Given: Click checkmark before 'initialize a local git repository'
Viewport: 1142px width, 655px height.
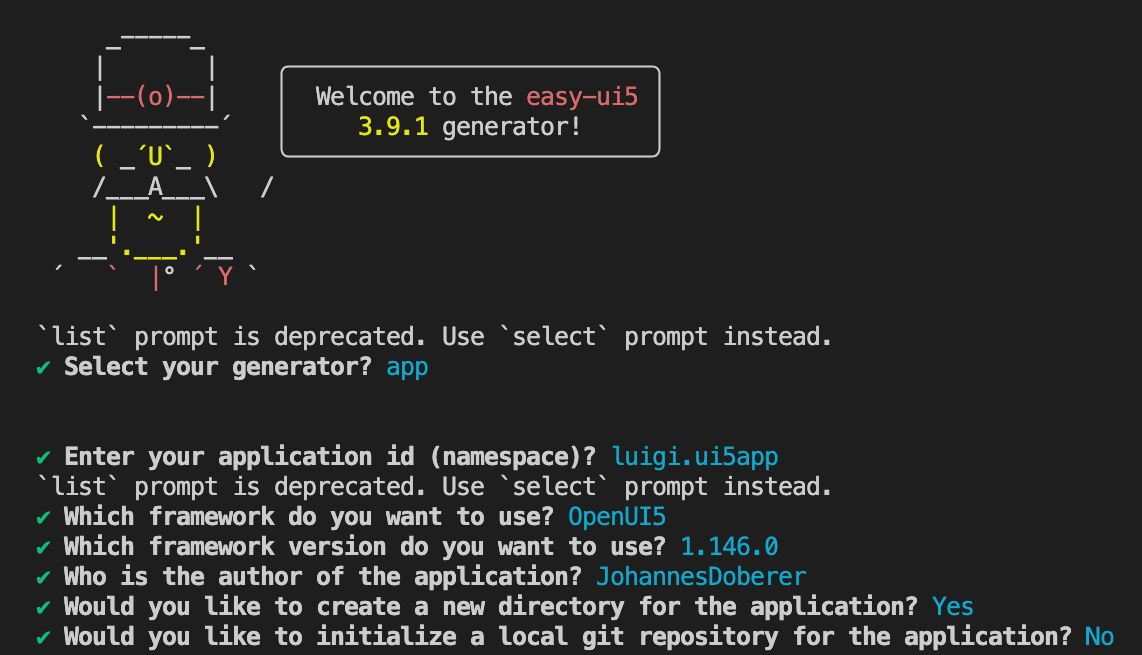Looking at the screenshot, I should pos(43,638).
